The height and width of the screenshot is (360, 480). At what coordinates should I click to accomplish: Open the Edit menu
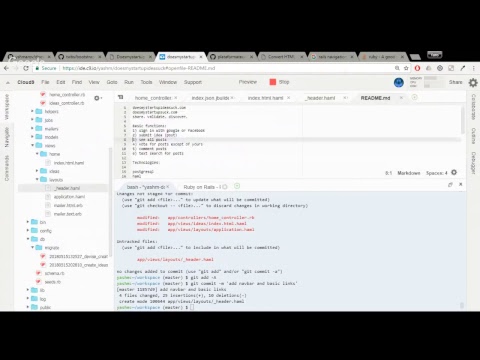(61, 82)
